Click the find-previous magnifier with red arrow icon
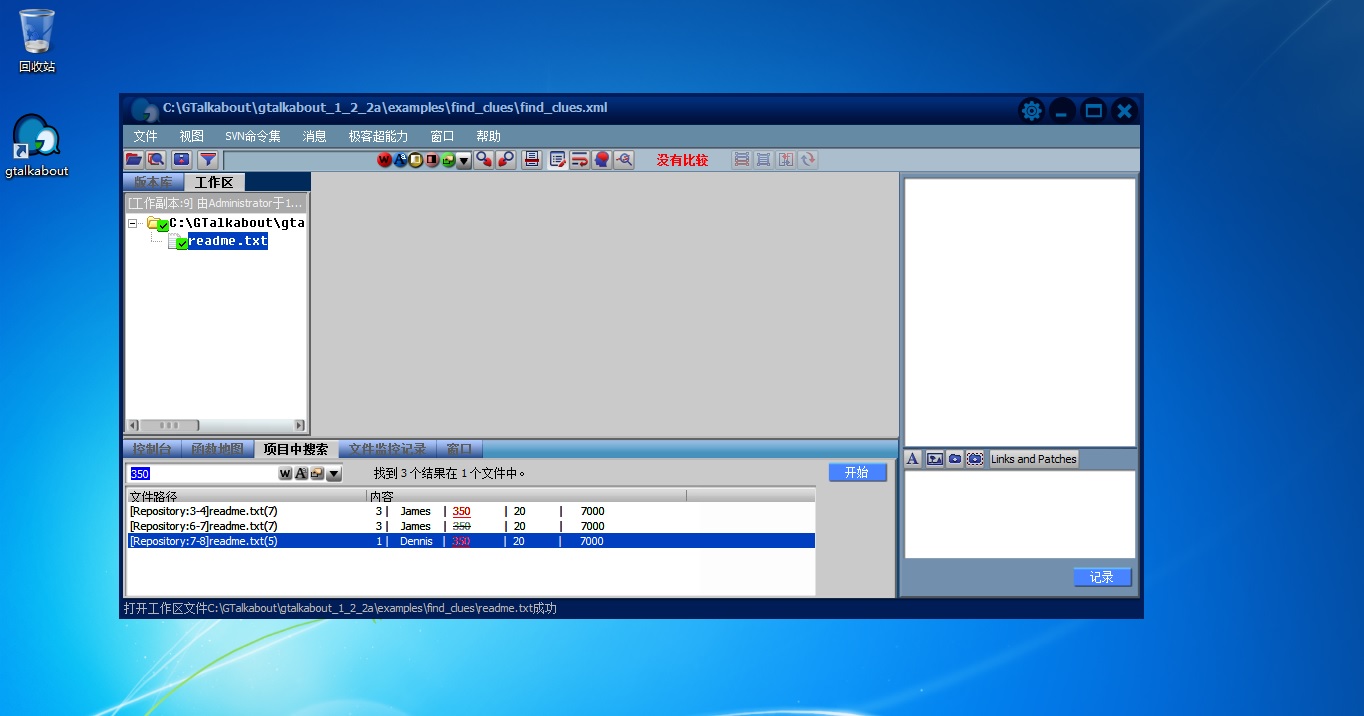Image resolution: width=1364 pixels, height=716 pixels. [x=506, y=159]
